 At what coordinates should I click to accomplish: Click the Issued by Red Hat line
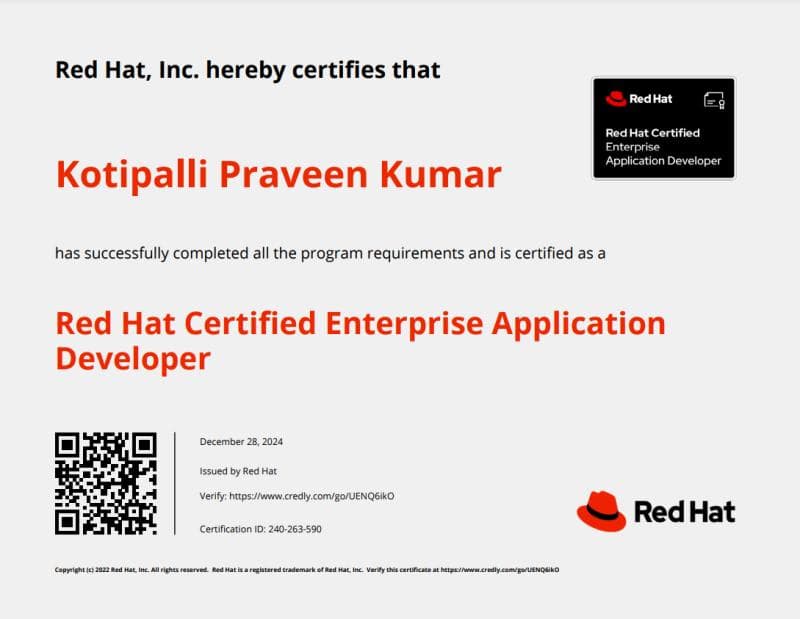pos(239,470)
